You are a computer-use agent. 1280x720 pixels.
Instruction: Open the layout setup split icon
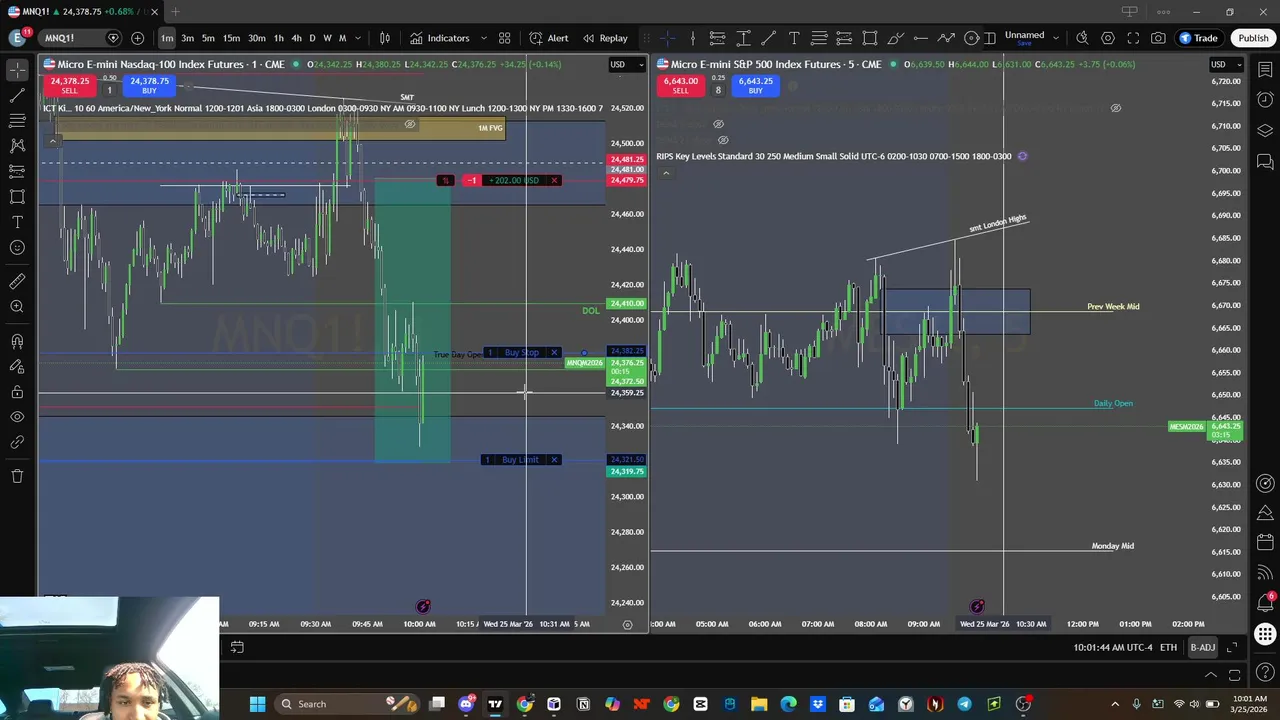pos(989,38)
